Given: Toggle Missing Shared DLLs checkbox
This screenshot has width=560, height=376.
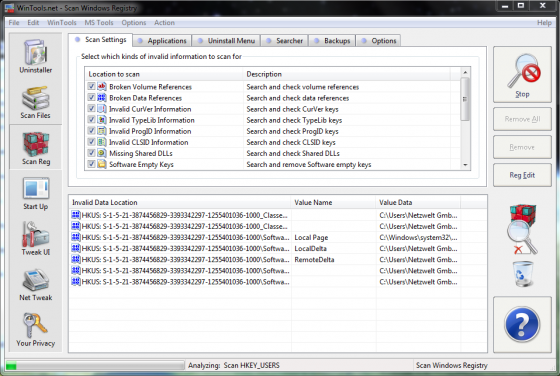Looking at the screenshot, I should click(x=91, y=153).
